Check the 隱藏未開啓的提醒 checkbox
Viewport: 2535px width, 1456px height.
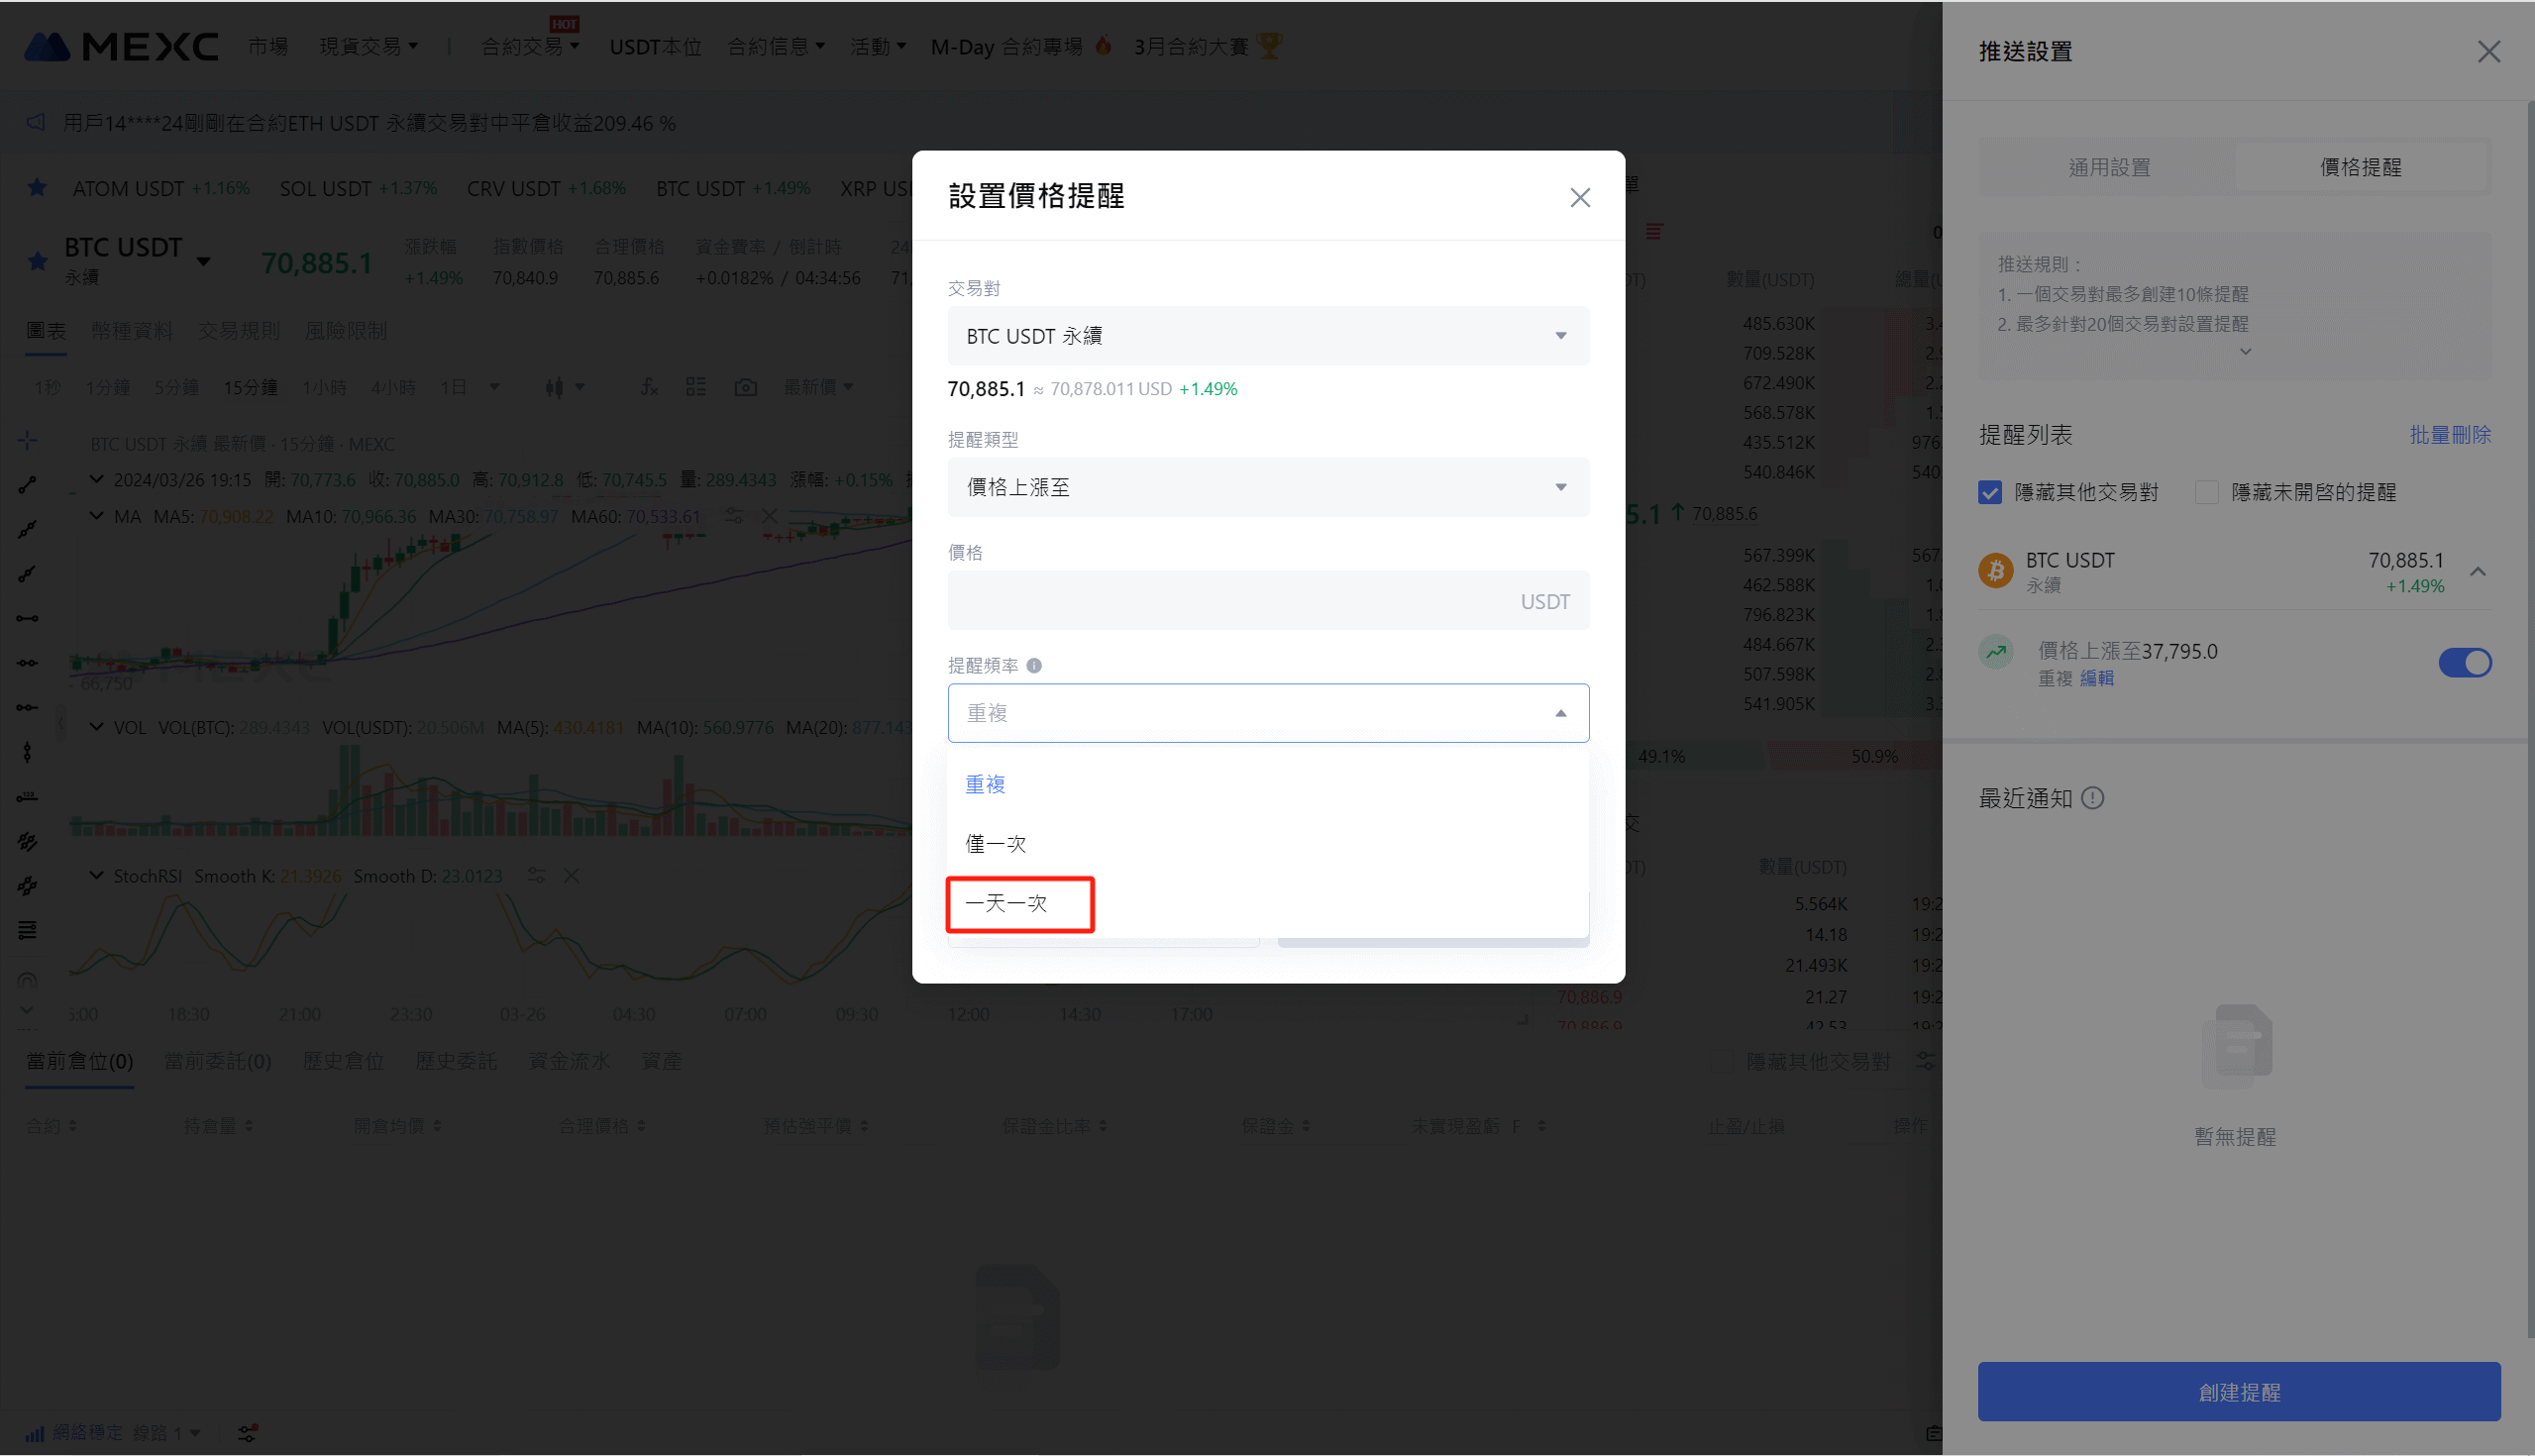2207,492
